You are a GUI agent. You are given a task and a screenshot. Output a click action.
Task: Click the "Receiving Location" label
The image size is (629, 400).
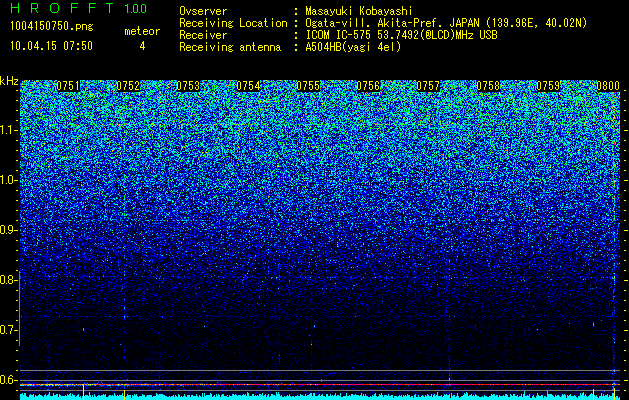[x=233, y=23]
